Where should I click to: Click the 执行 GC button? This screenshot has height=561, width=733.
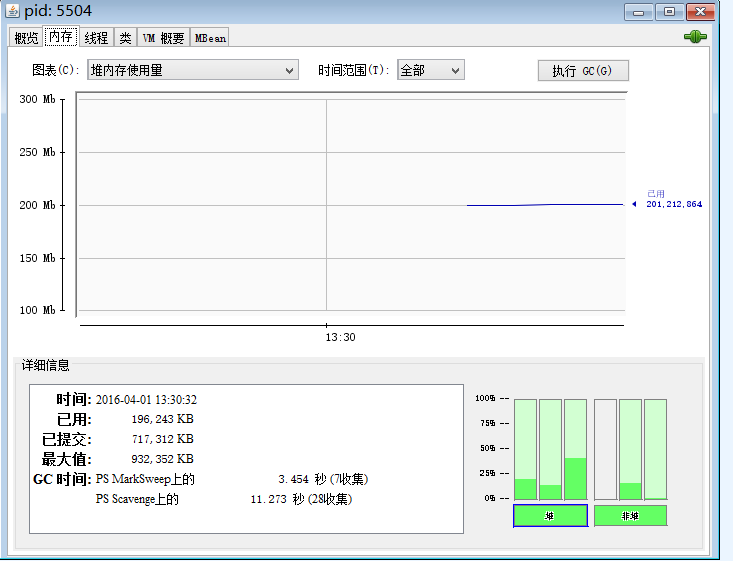(x=583, y=71)
